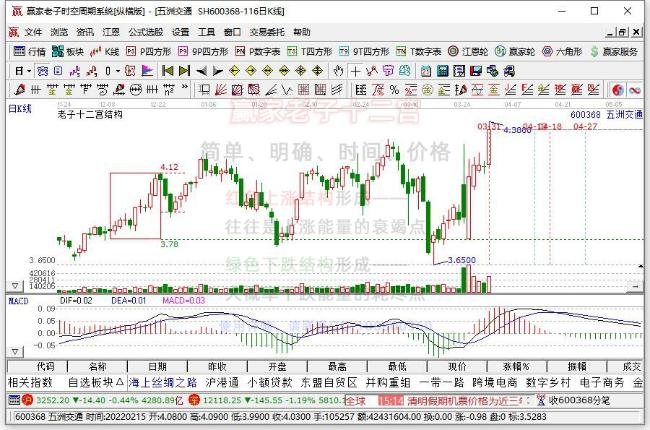Open the 9T四方形 tool
Viewport: 650px width, 430px height.
click(364, 51)
